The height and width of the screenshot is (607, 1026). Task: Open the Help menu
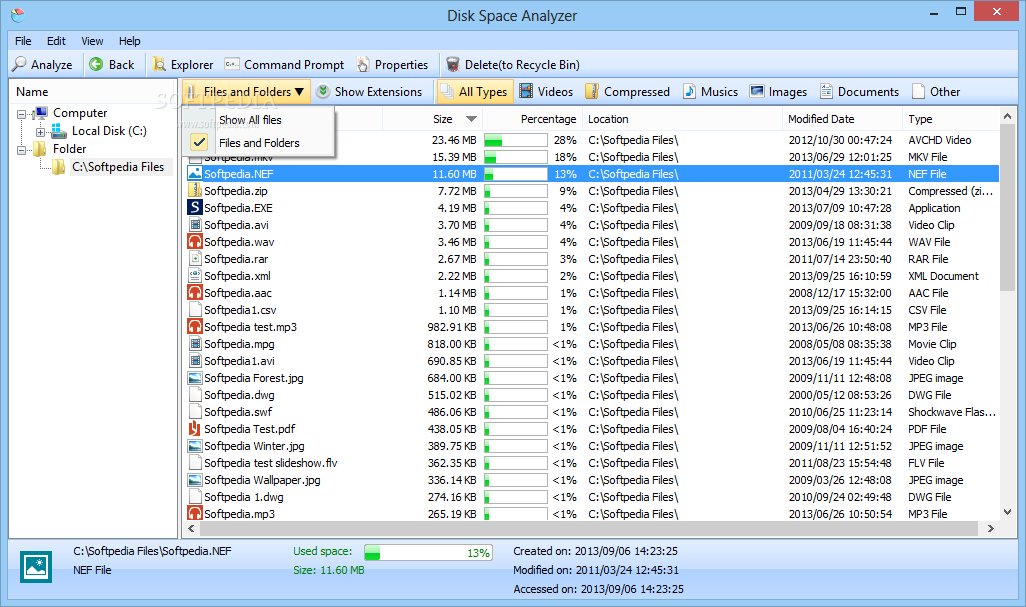(130, 41)
